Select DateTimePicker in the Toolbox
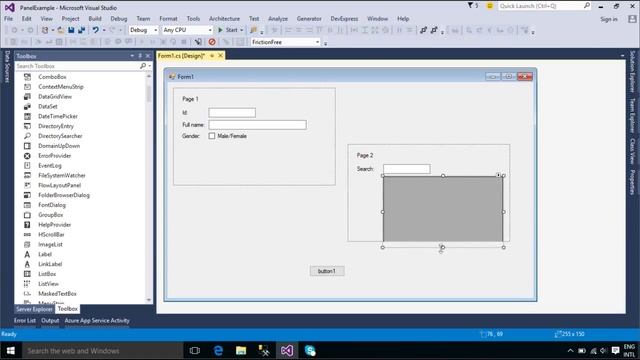Image resolution: width=640 pixels, height=360 pixels. 58,116
